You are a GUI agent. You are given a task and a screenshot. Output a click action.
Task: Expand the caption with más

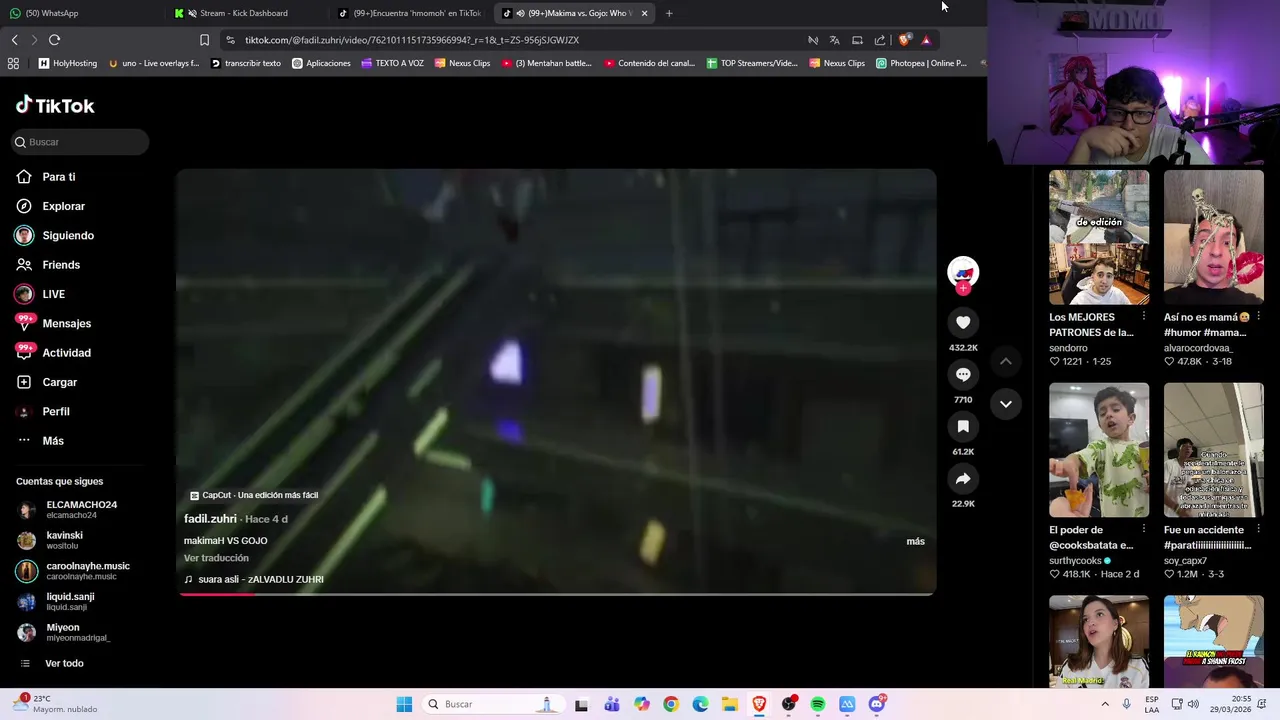(x=915, y=541)
